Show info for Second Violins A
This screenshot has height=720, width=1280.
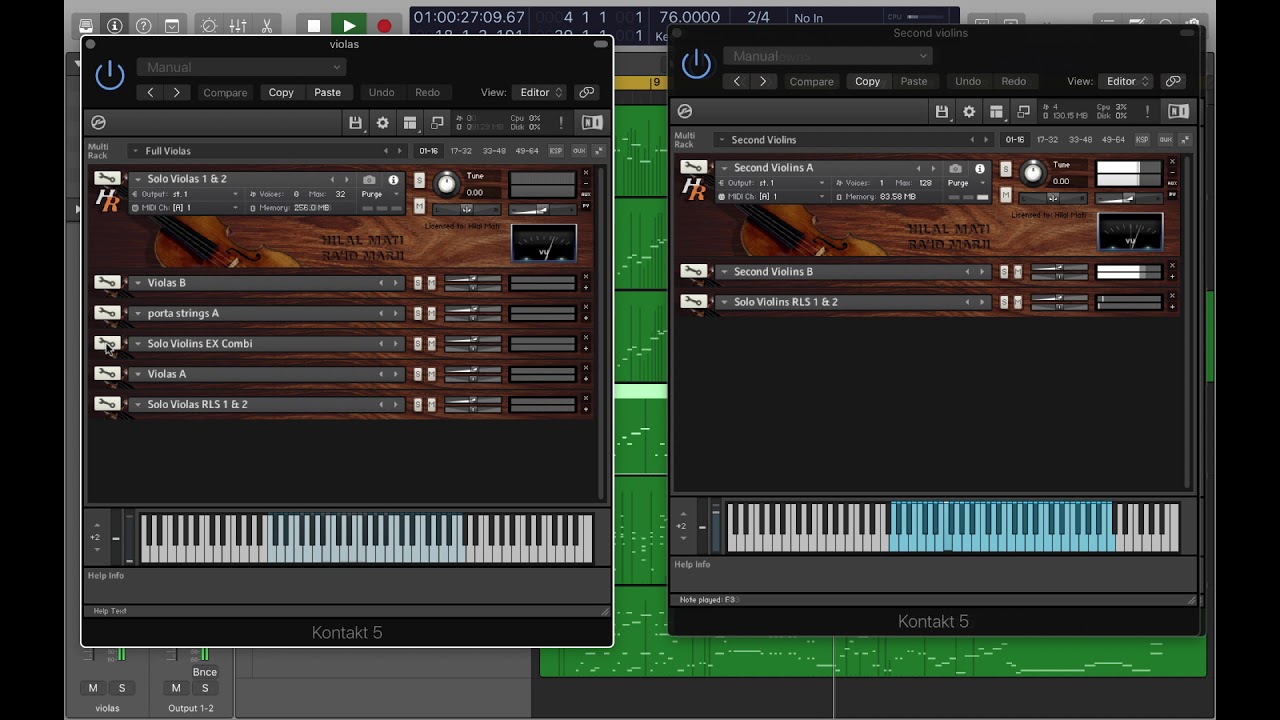(979, 169)
